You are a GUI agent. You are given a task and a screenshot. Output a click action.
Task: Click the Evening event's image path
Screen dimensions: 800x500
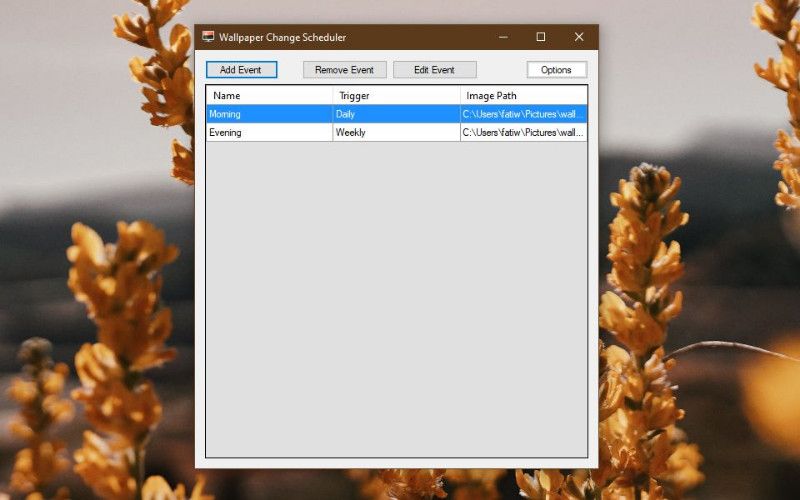pos(523,132)
